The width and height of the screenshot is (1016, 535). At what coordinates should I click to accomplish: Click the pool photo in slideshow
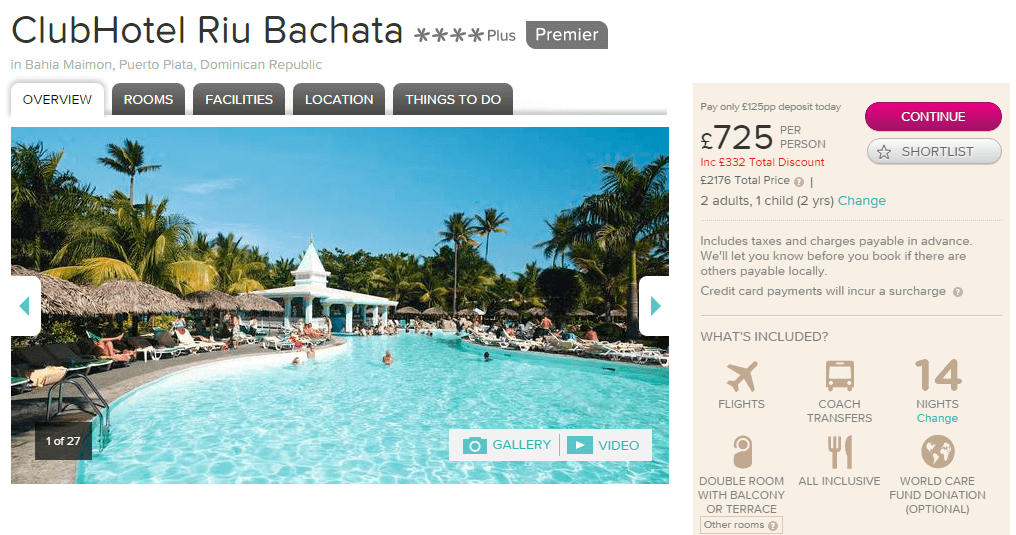tap(340, 305)
